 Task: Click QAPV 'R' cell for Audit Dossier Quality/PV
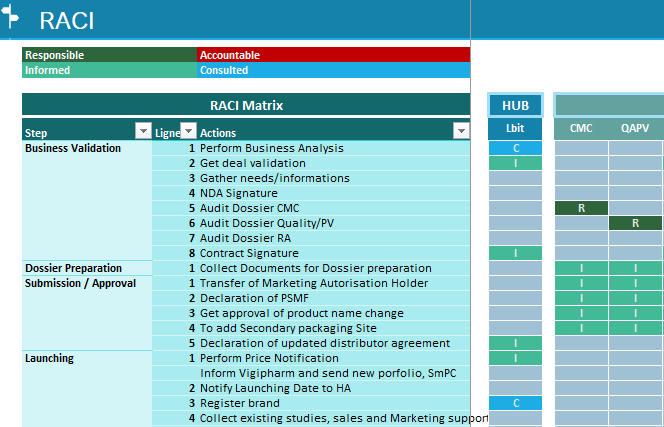[x=635, y=223]
